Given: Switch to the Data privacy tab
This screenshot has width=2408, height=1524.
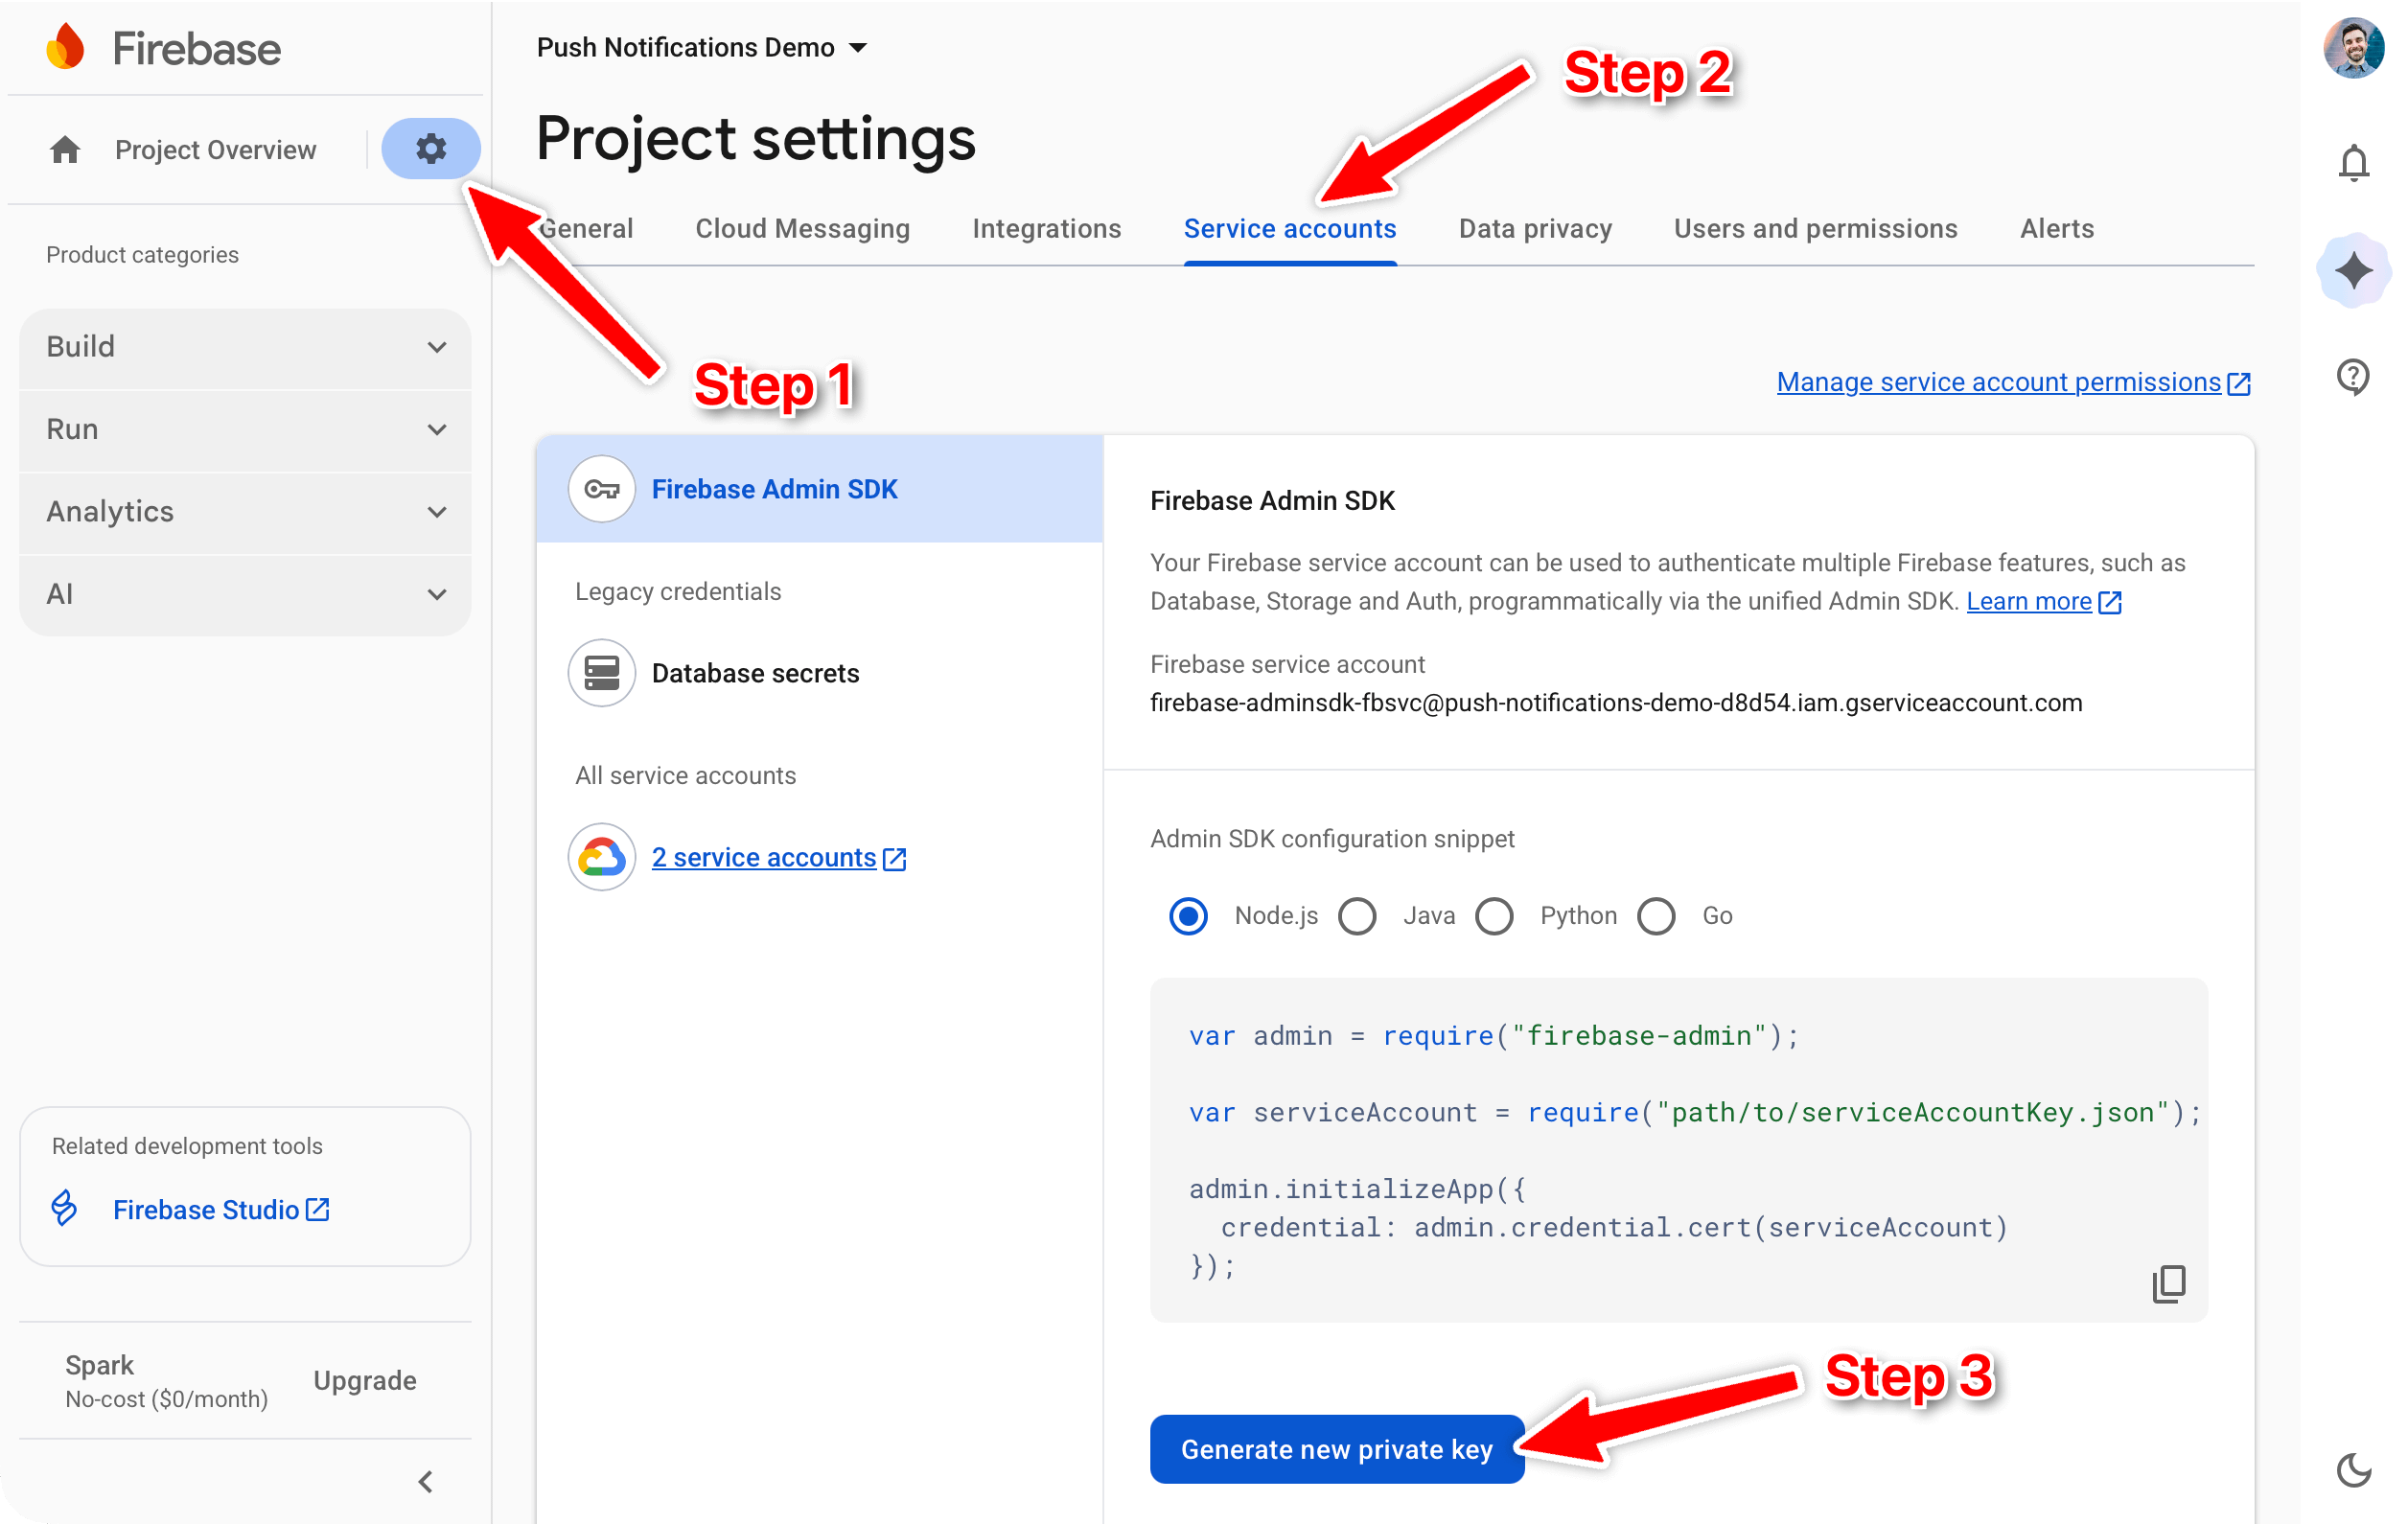Looking at the screenshot, I should coord(1535,229).
